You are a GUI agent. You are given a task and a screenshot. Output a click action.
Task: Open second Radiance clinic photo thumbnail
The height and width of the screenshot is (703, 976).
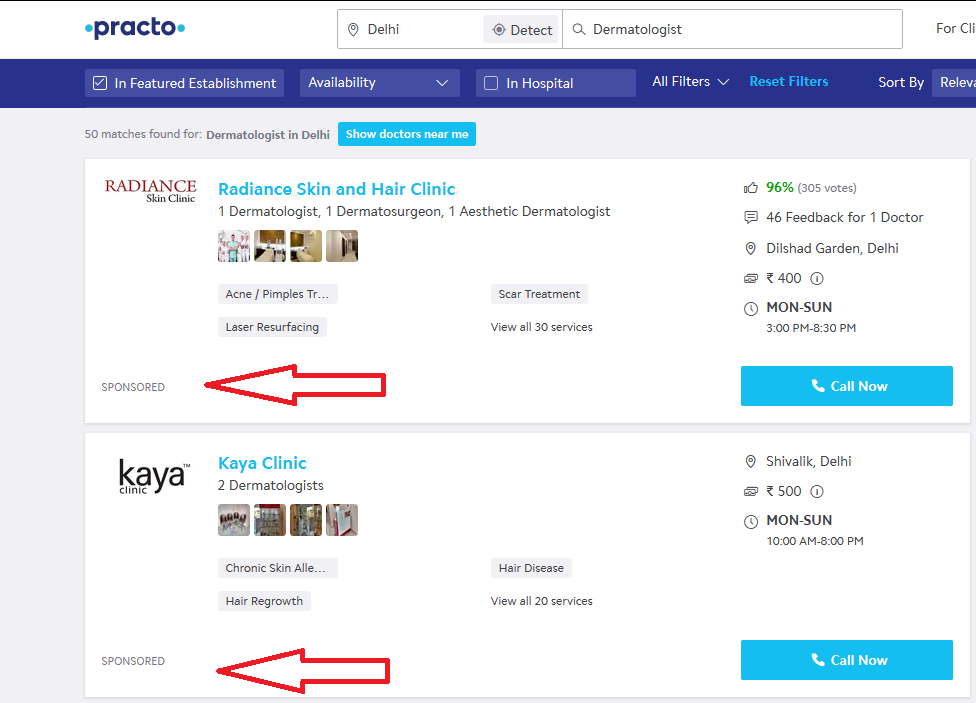pos(270,246)
